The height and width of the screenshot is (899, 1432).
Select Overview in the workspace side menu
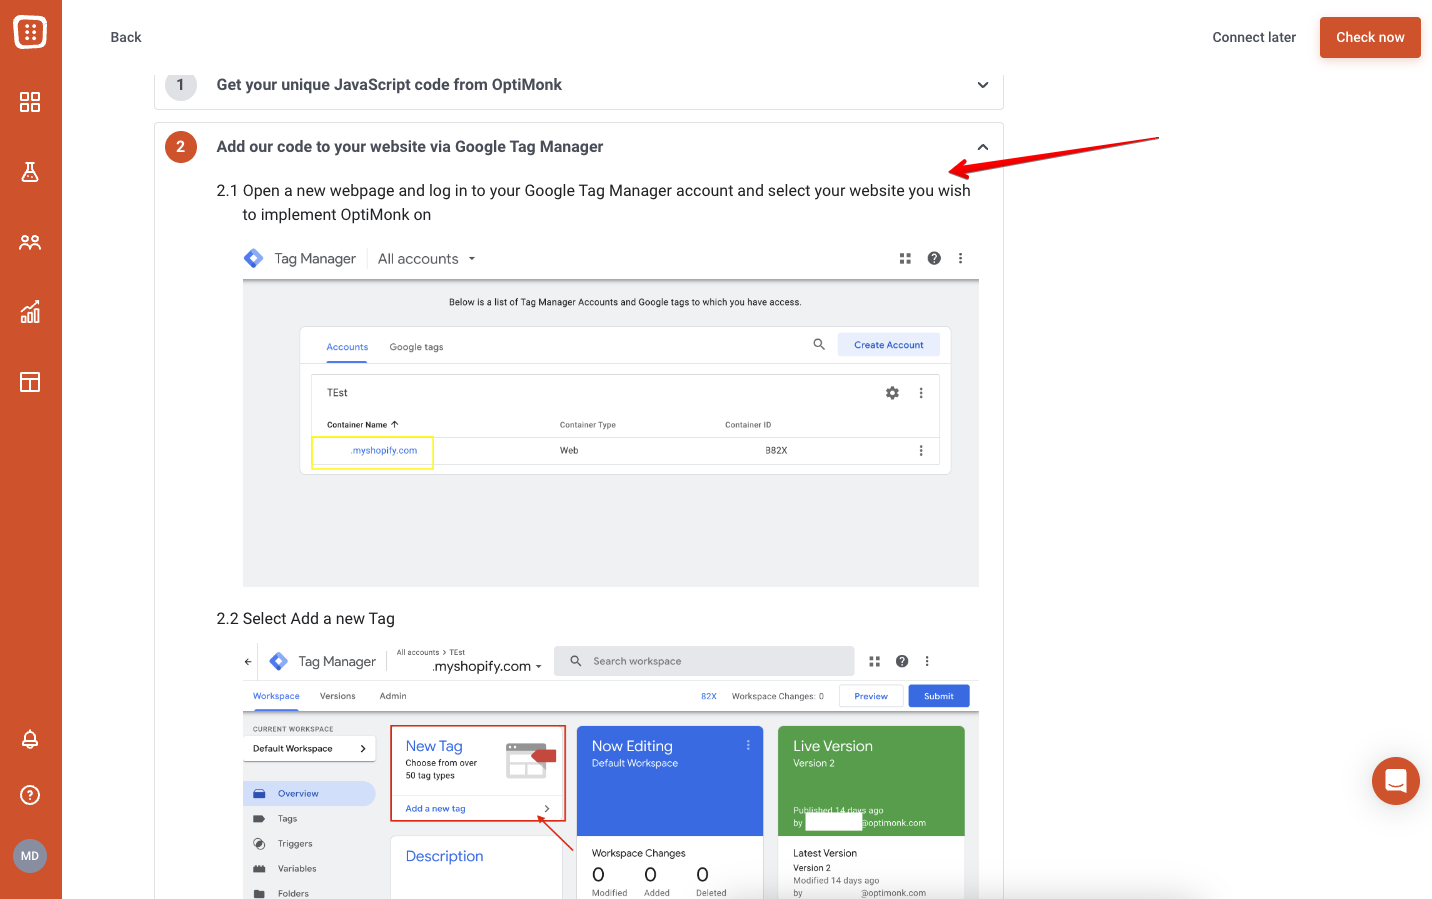[309, 794]
